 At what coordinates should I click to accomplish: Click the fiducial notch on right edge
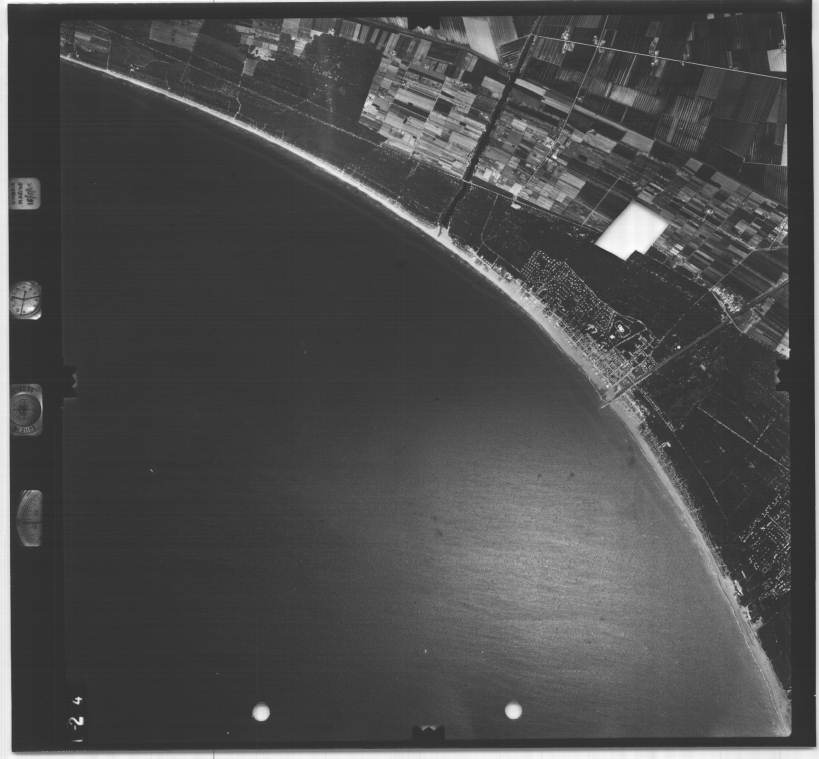[x=782, y=374]
